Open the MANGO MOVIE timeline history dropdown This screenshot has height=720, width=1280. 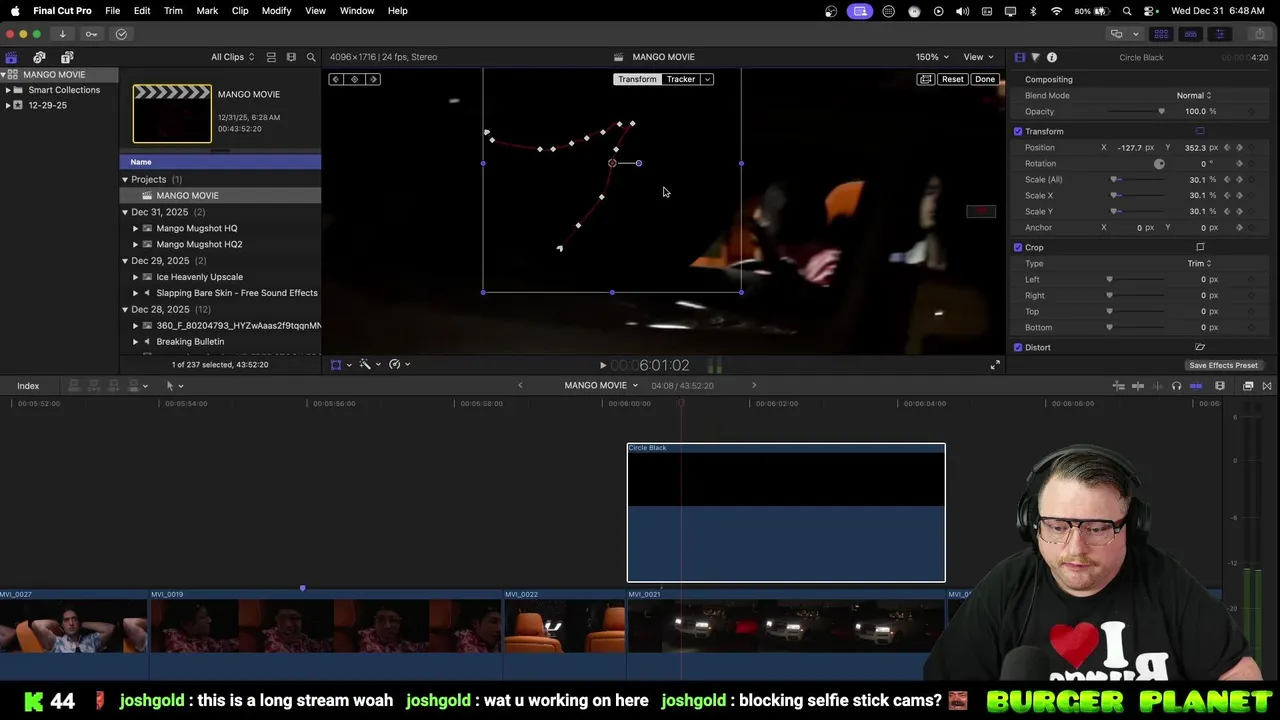[x=601, y=385]
